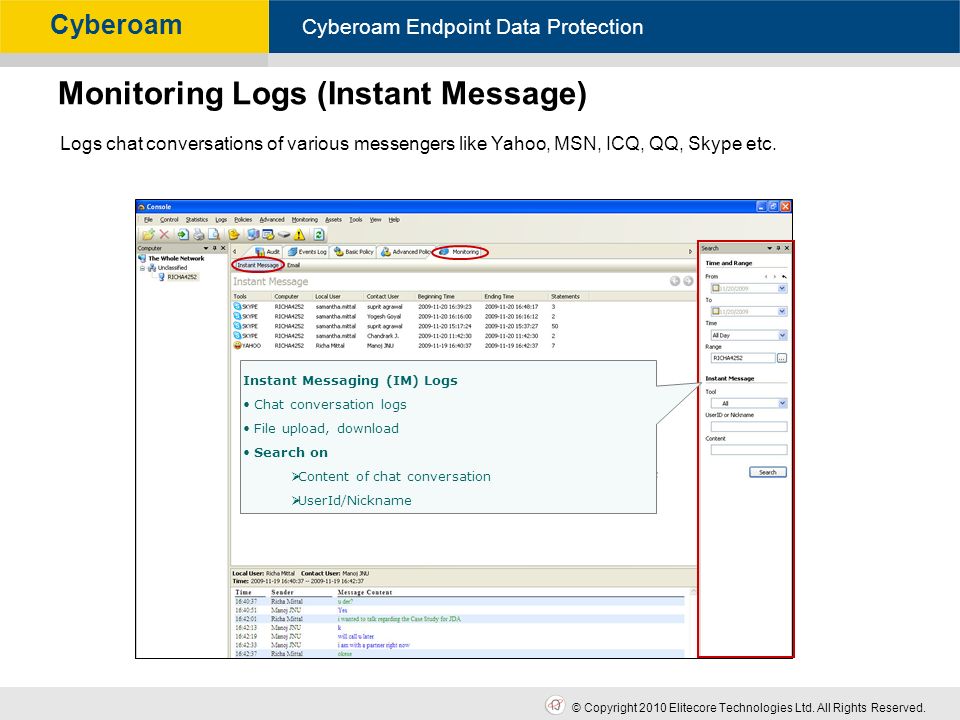Open the Time 'All Day' dropdown
Image resolution: width=960 pixels, height=720 pixels.
pyautogui.click(x=782, y=336)
